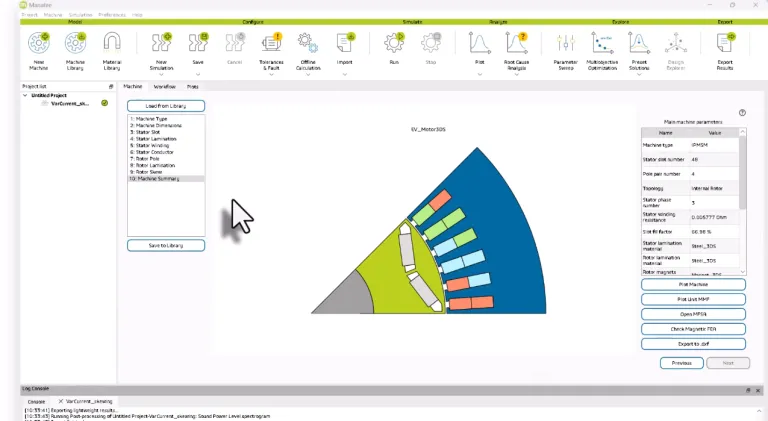Open Multiobjective Optimization
Screen dimensions: 768x421
[x=602, y=43]
